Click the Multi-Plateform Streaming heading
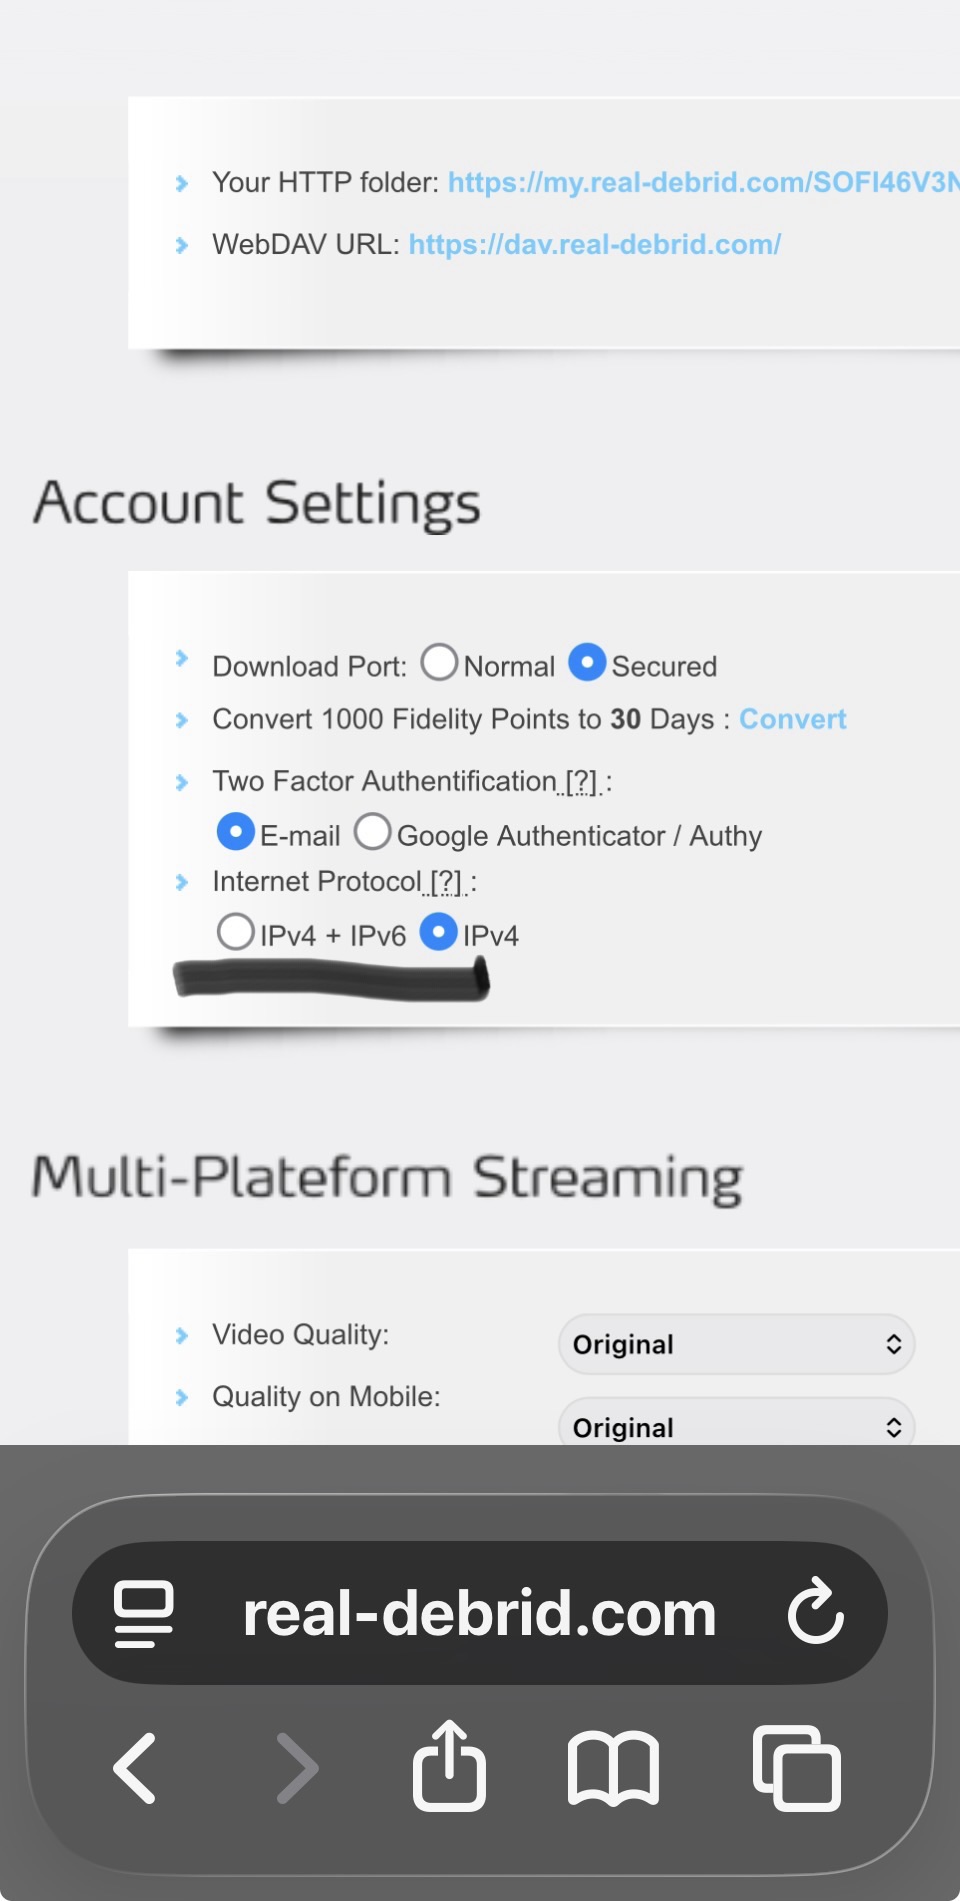This screenshot has height=1901, width=960. (x=387, y=1177)
